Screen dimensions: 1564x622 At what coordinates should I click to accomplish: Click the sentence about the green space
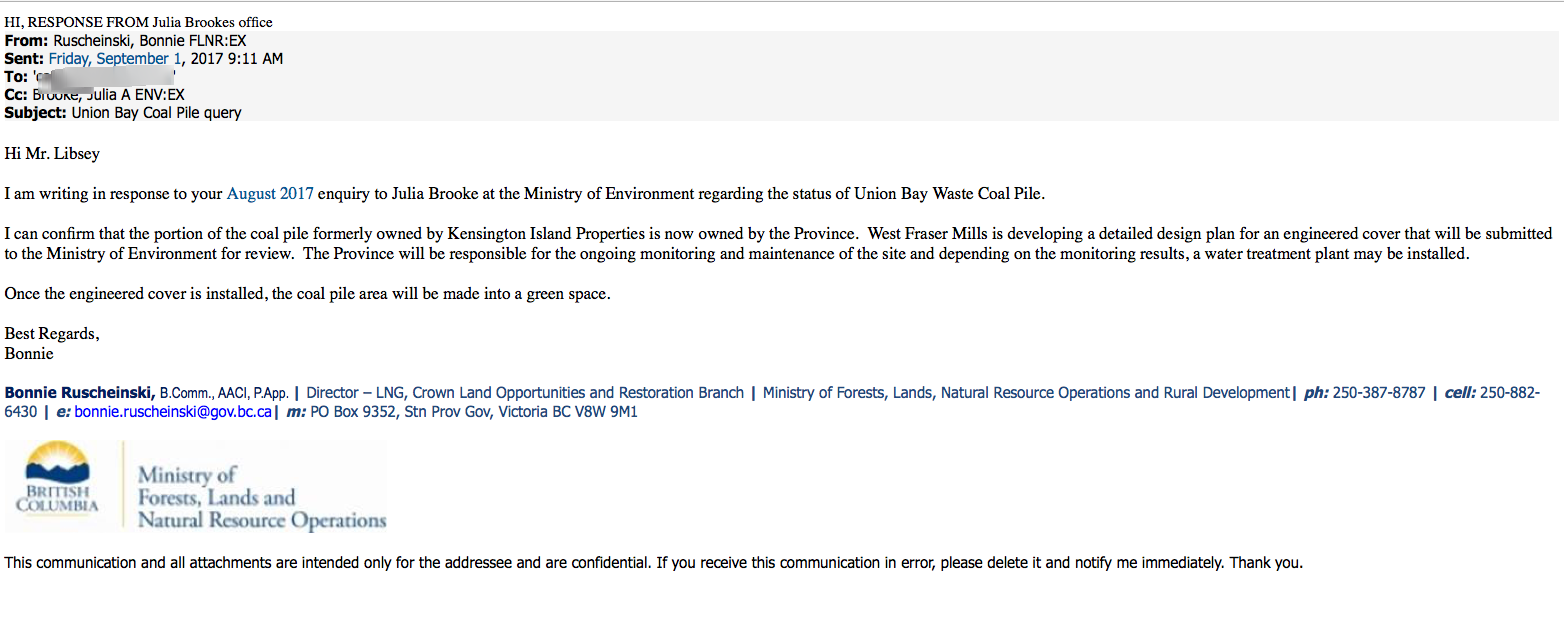pyautogui.click(x=306, y=294)
